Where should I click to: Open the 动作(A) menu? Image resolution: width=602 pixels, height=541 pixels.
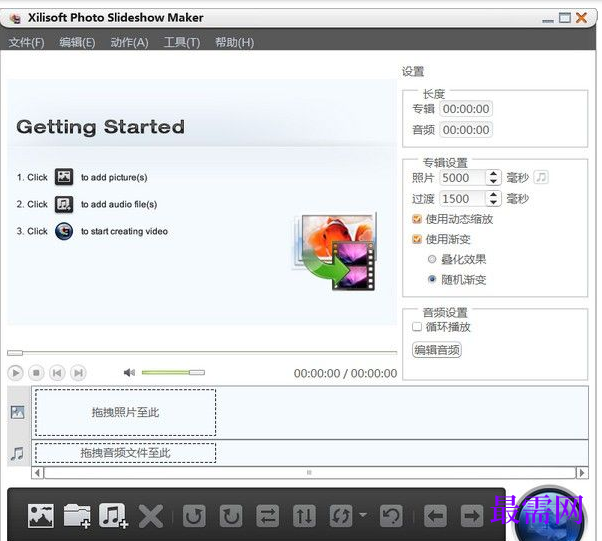click(129, 42)
